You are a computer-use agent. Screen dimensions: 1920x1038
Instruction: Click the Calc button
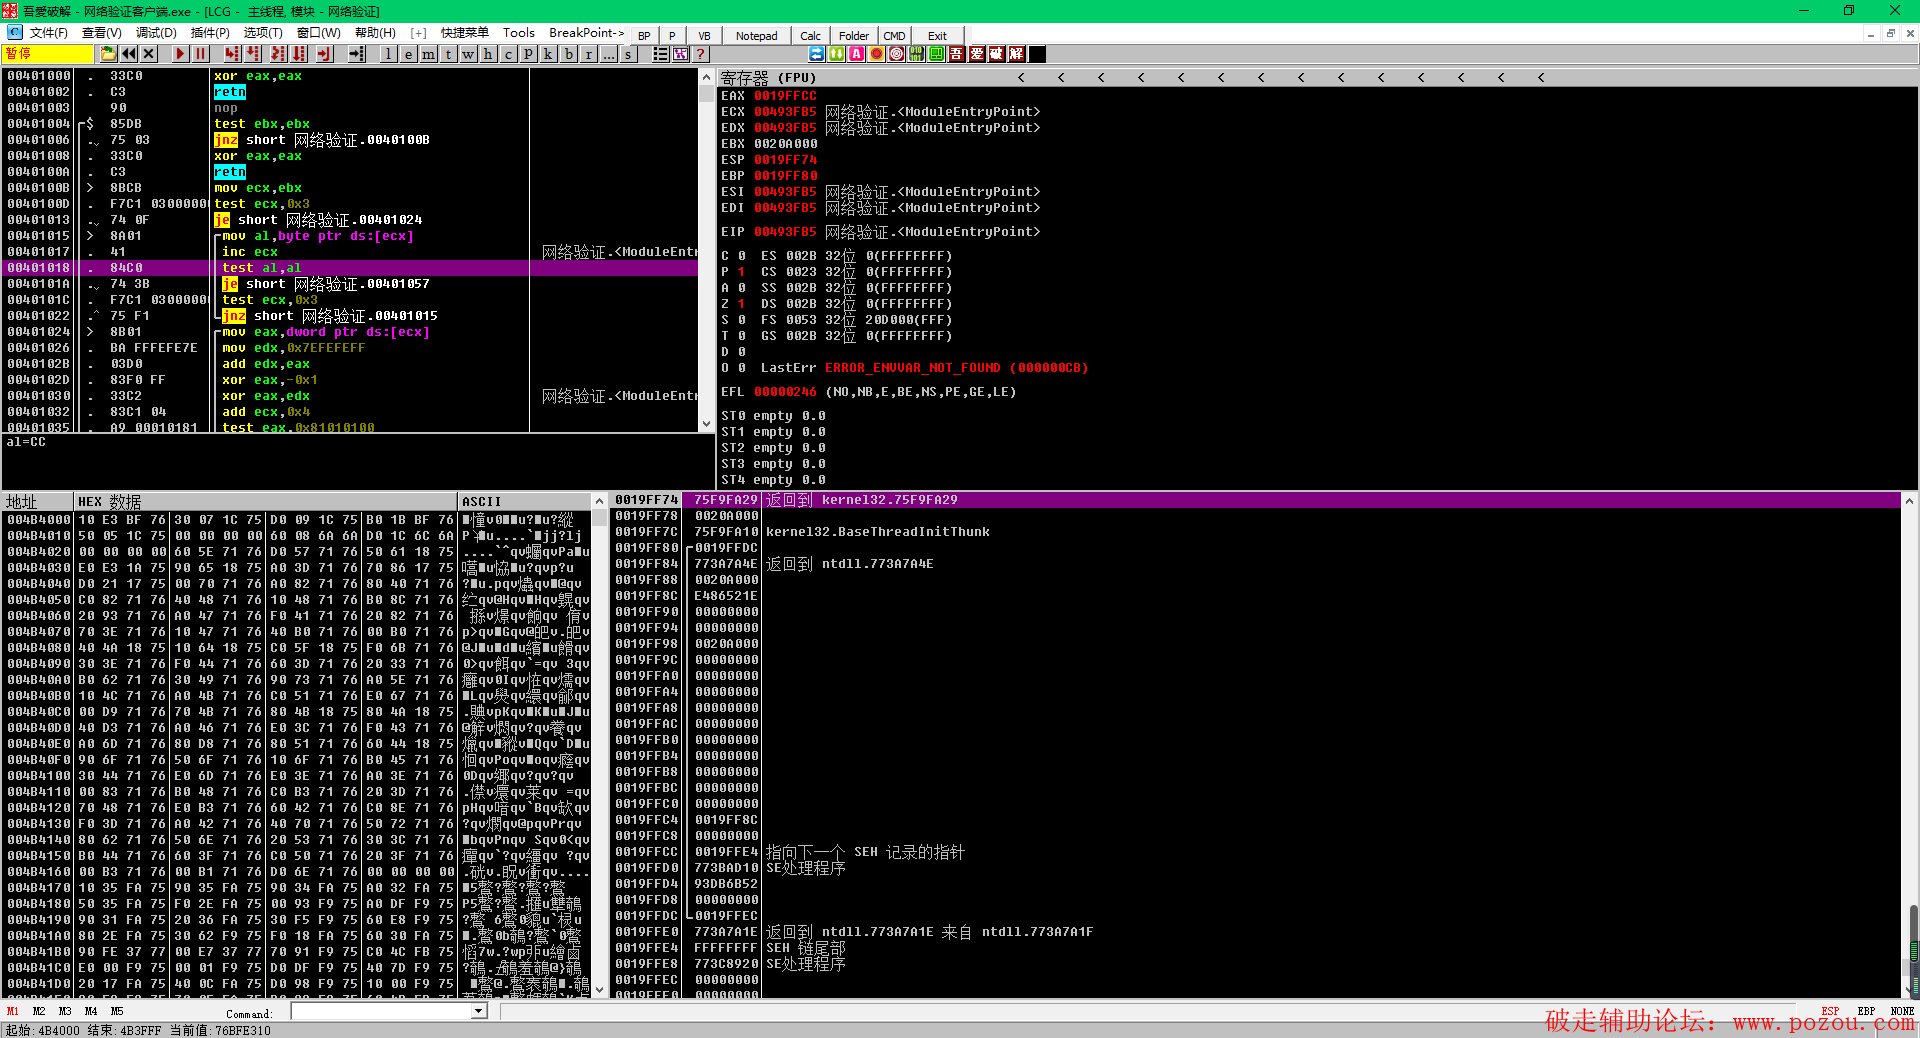(x=810, y=36)
